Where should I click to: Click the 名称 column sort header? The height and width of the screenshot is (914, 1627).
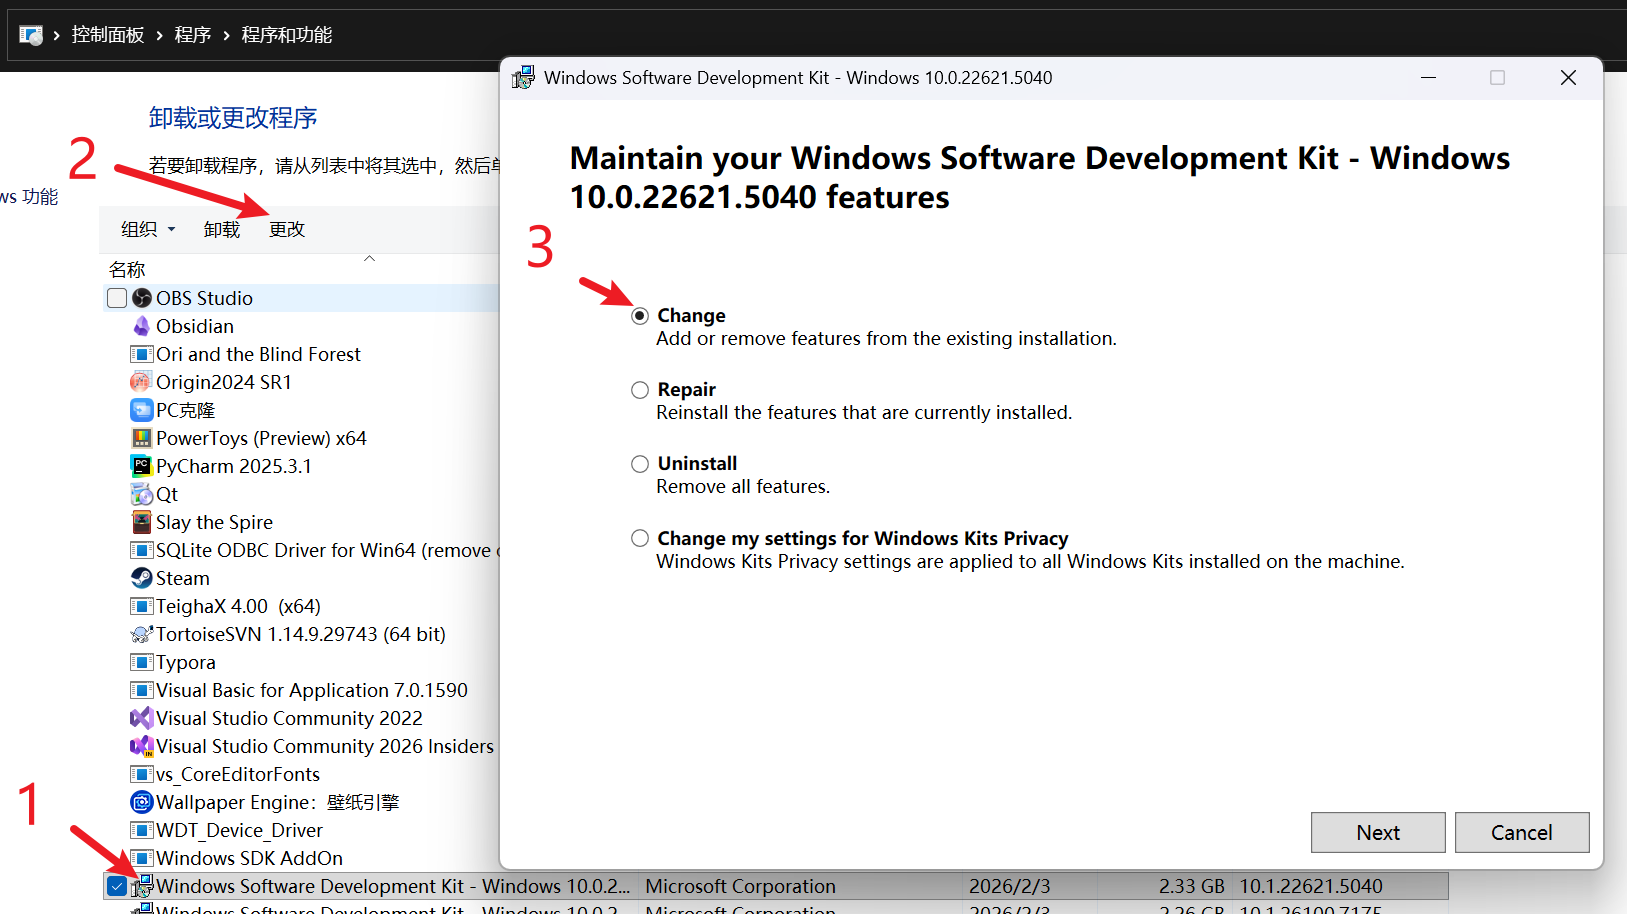(x=127, y=269)
